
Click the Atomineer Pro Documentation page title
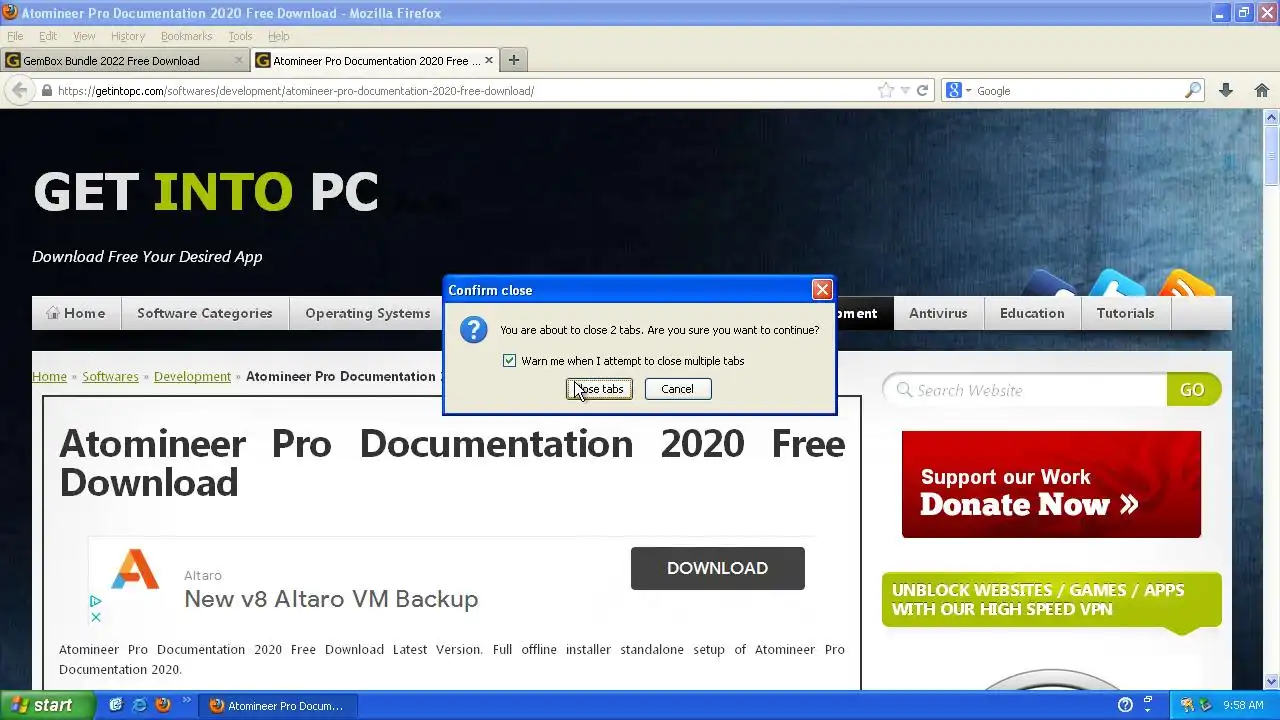(x=452, y=463)
